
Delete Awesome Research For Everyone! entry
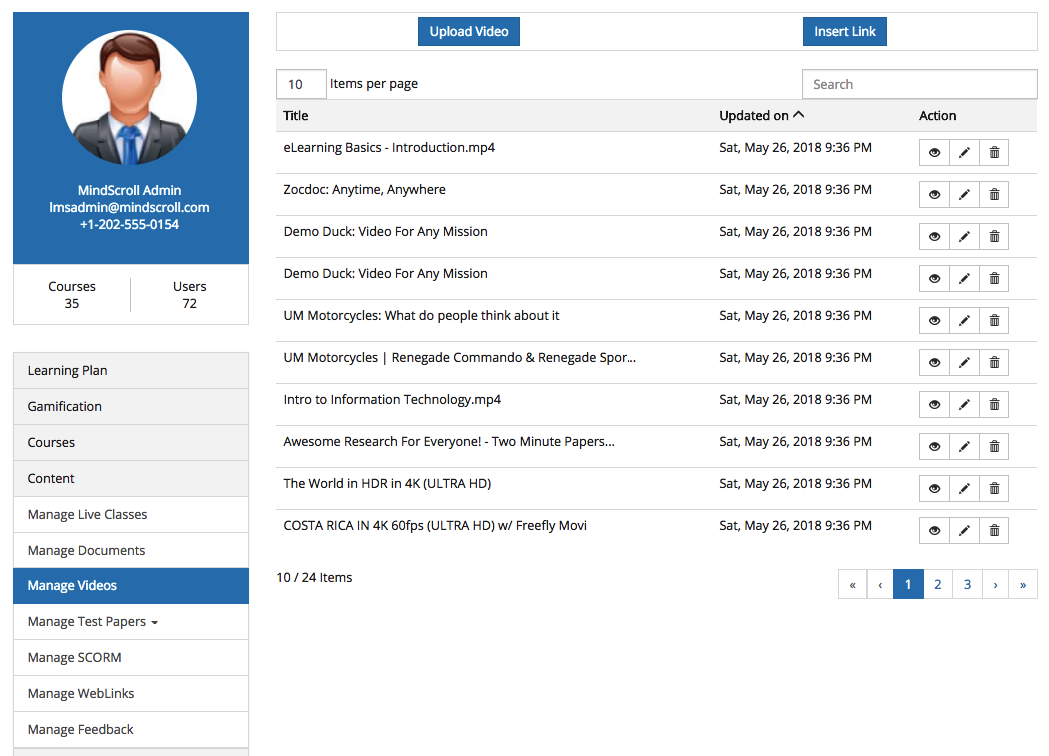[x=994, y=446]
